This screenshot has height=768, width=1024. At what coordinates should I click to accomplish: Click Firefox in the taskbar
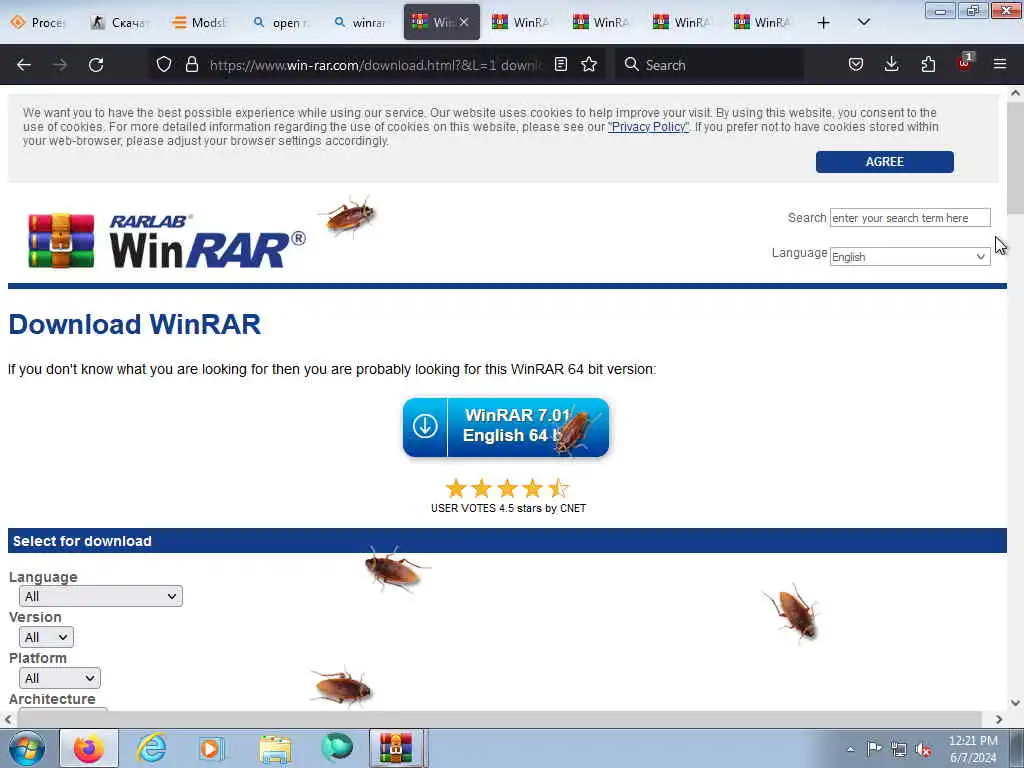pos(89,748)
